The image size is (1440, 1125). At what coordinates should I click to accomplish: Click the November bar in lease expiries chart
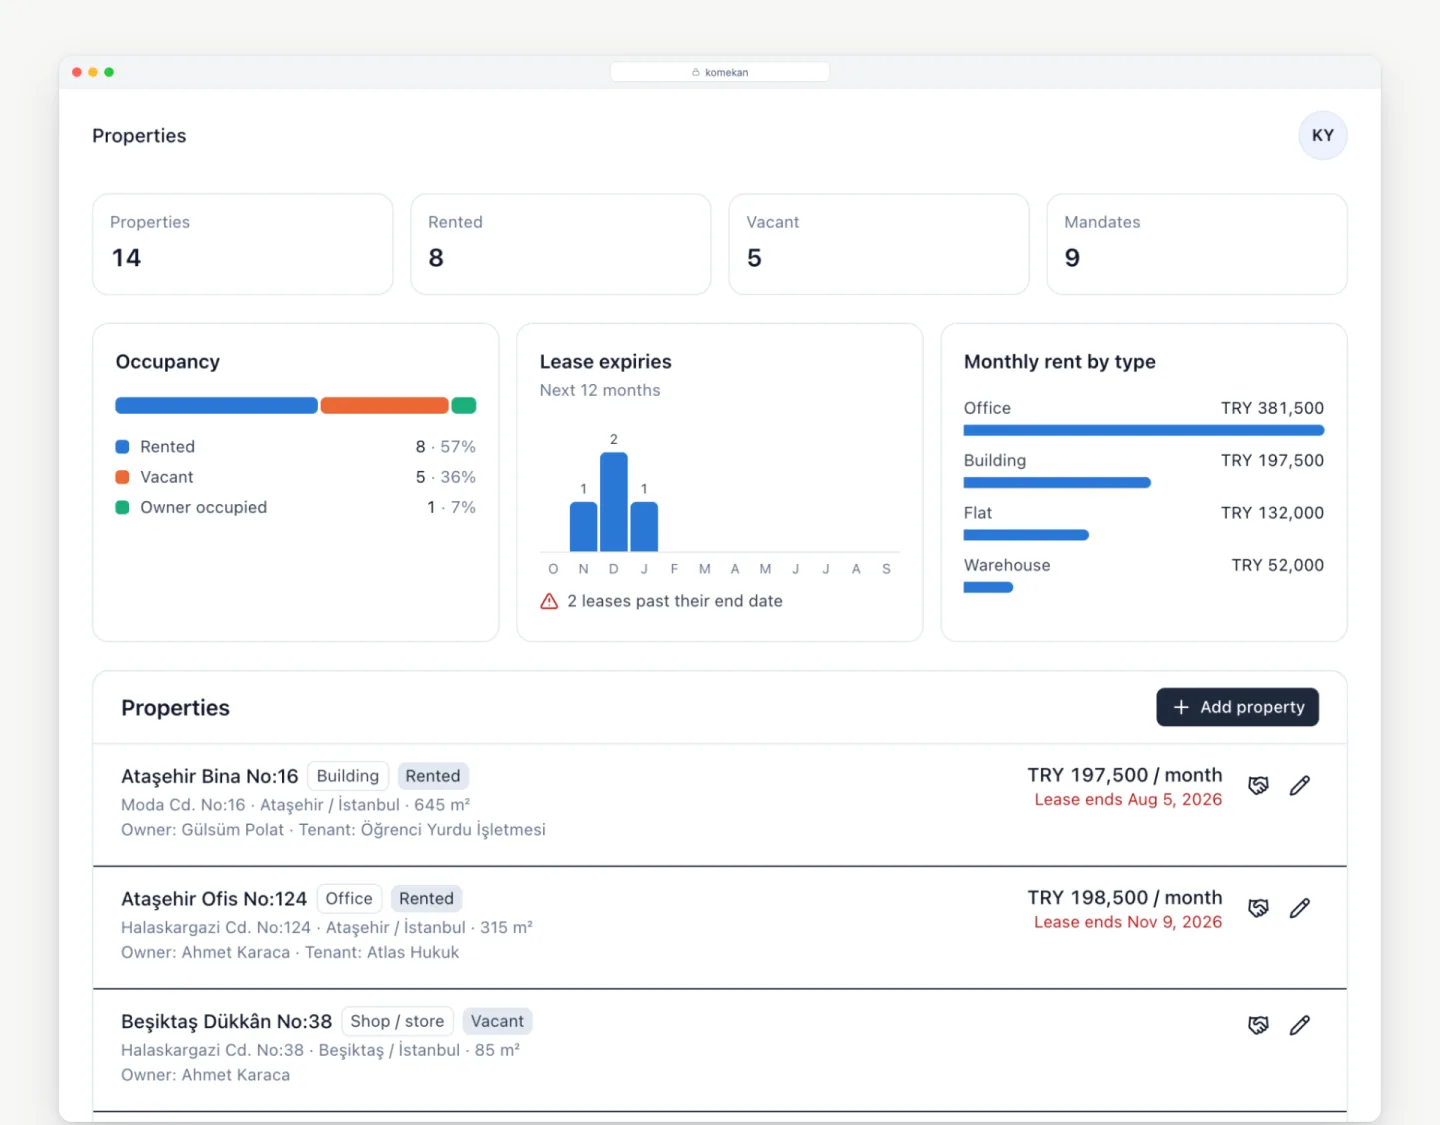(x=583, y=526)
